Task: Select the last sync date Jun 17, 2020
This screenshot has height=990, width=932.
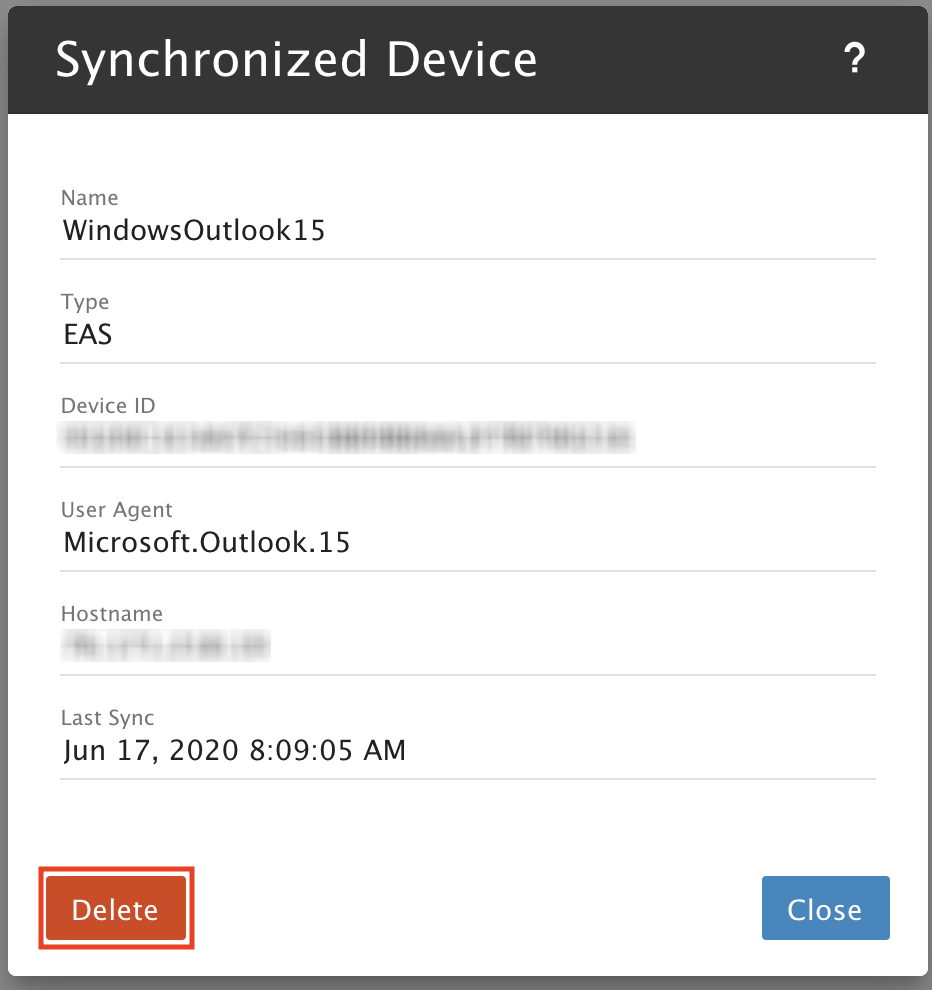Action: [151, 751]
